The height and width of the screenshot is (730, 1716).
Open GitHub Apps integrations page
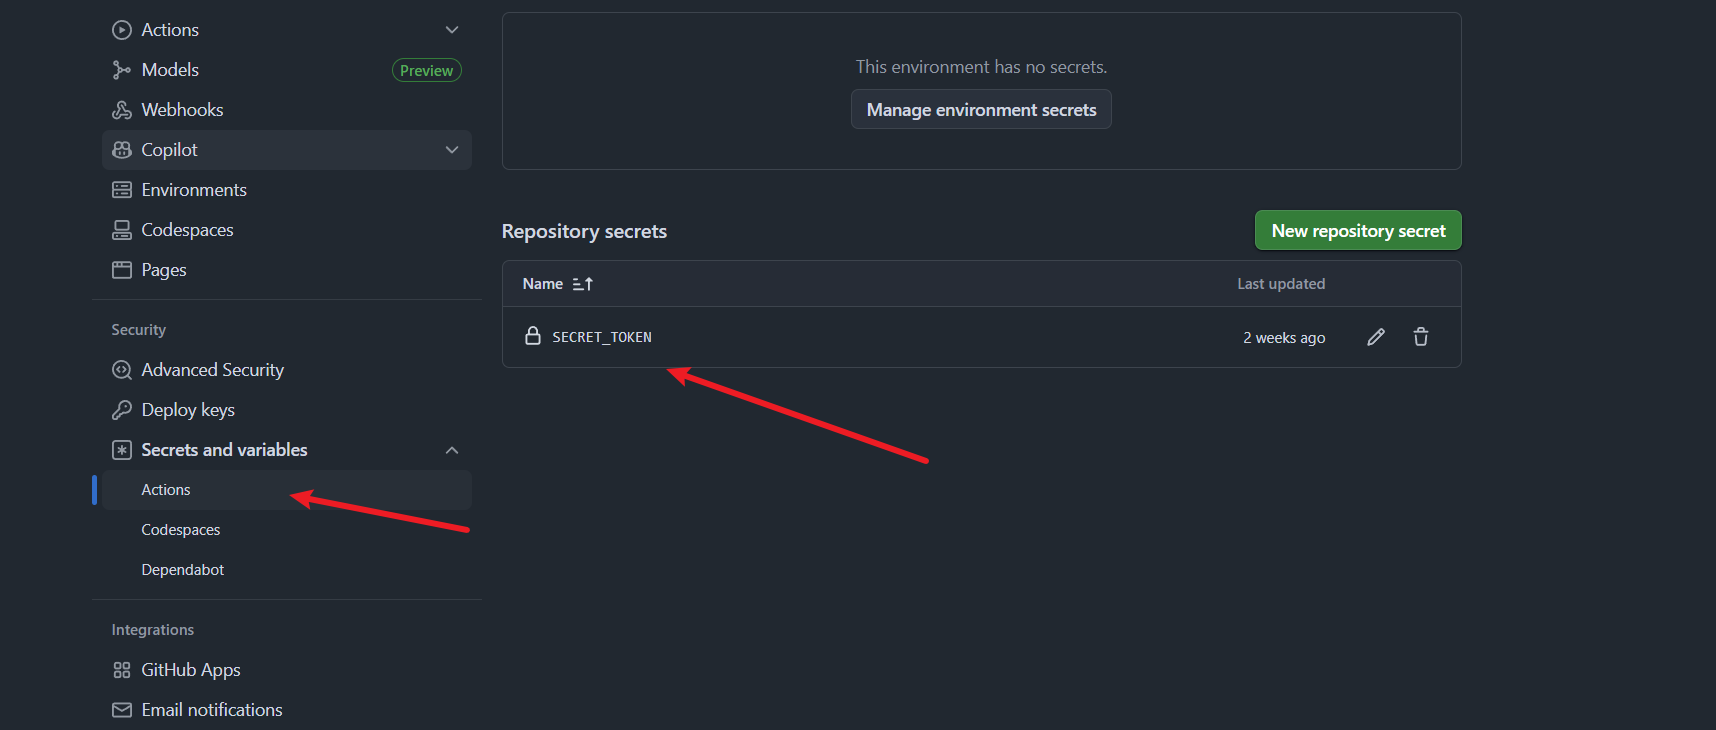[x=191, y=670]
